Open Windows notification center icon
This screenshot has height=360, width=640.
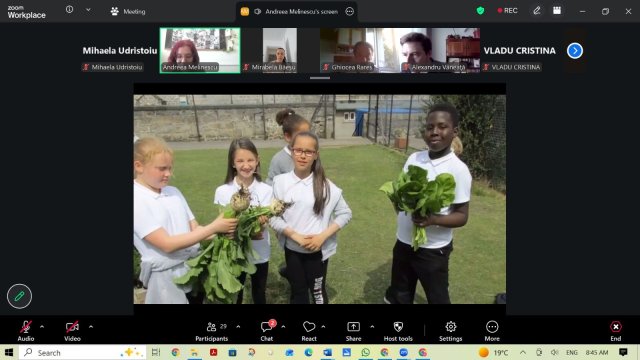(623, 352)
